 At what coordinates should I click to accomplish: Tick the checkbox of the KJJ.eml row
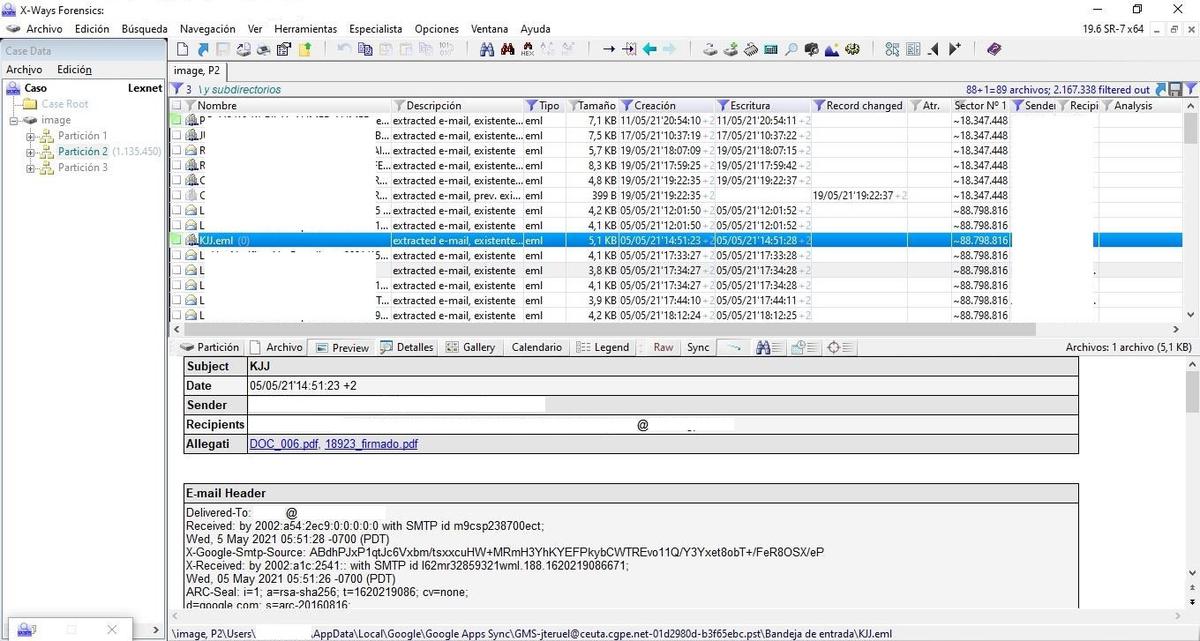(177, 241)
